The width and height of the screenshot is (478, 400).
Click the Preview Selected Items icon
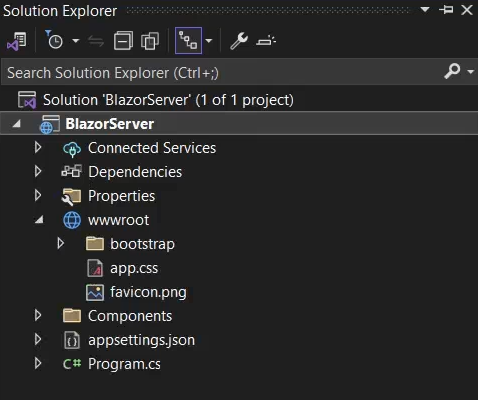coord(266,41)
